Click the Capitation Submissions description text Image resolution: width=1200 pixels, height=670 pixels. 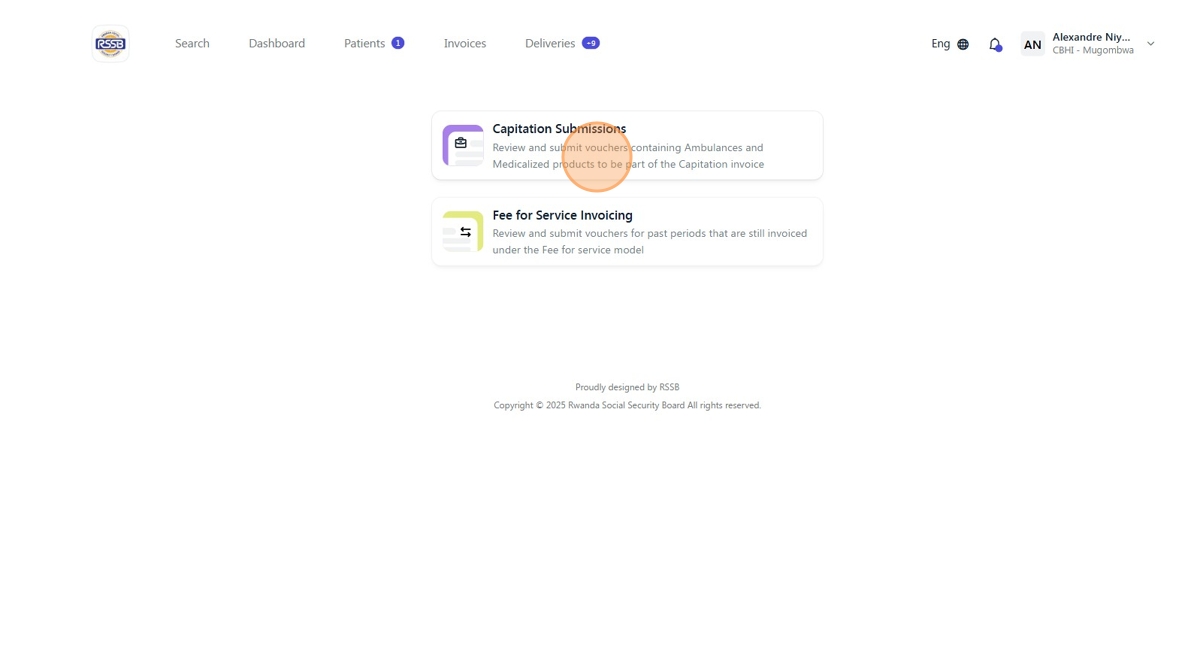click(x=628, y=156)
